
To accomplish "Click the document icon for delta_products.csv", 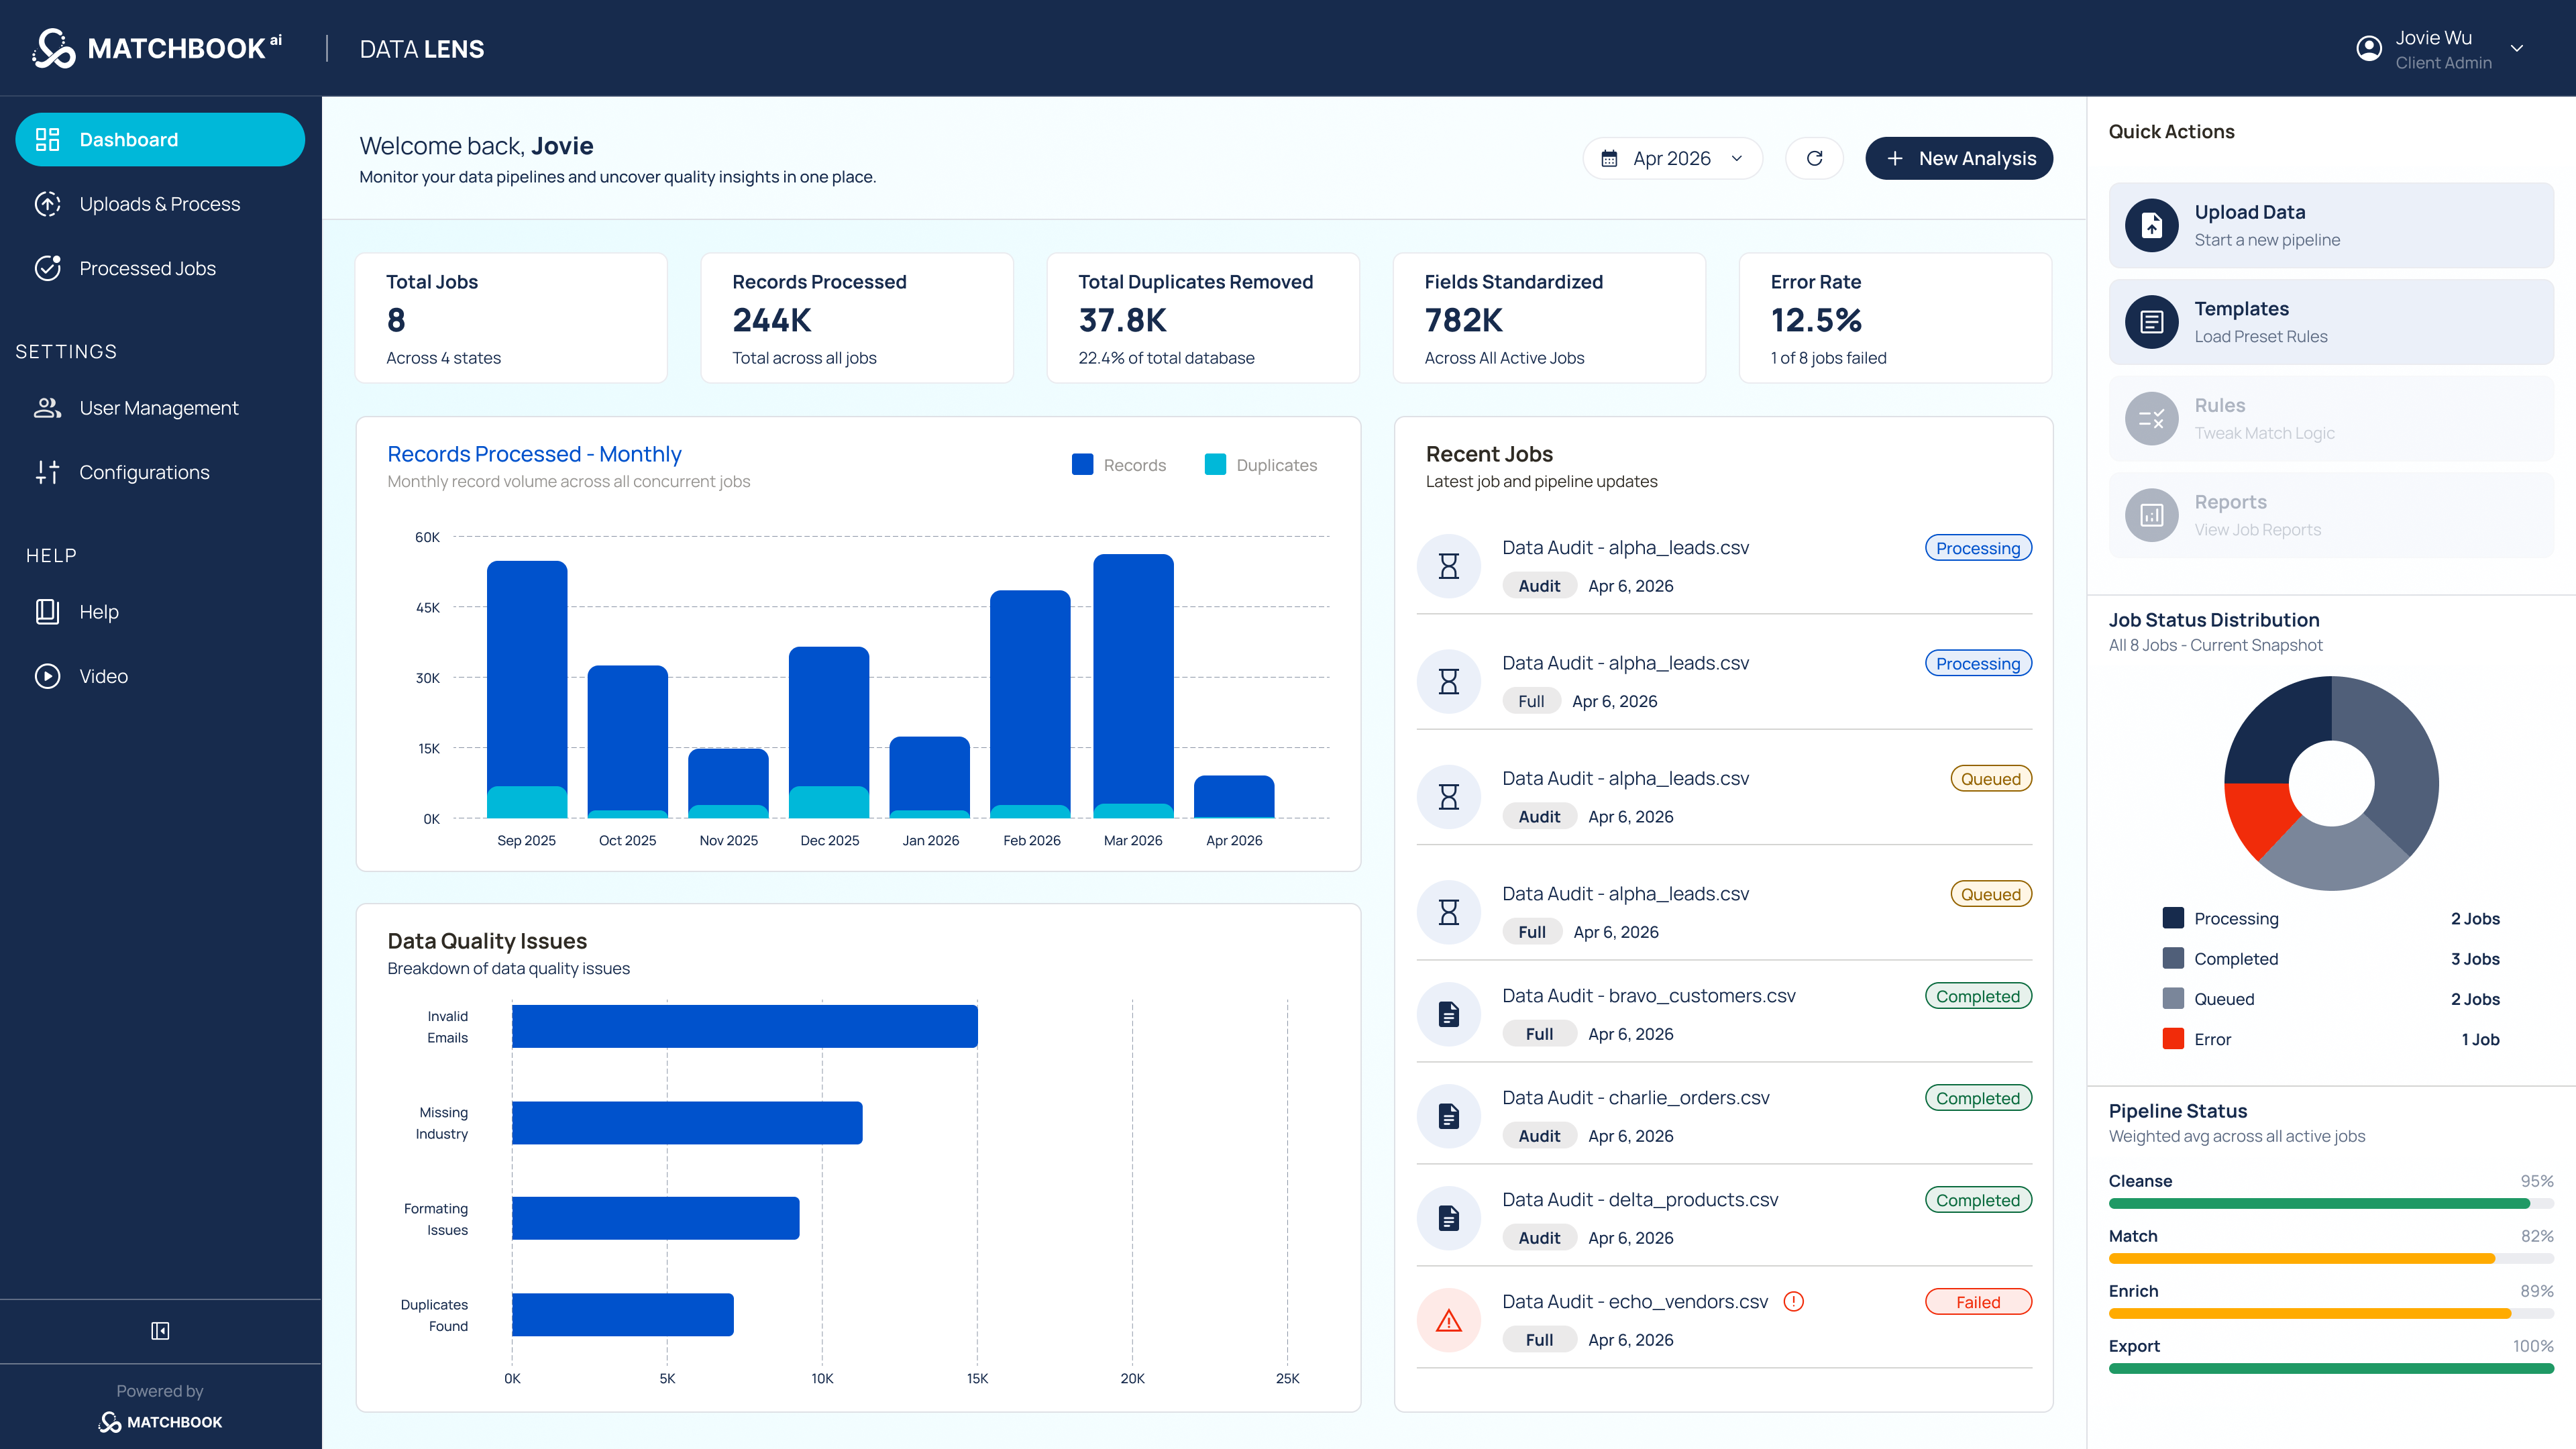I will point(1449,1218).
